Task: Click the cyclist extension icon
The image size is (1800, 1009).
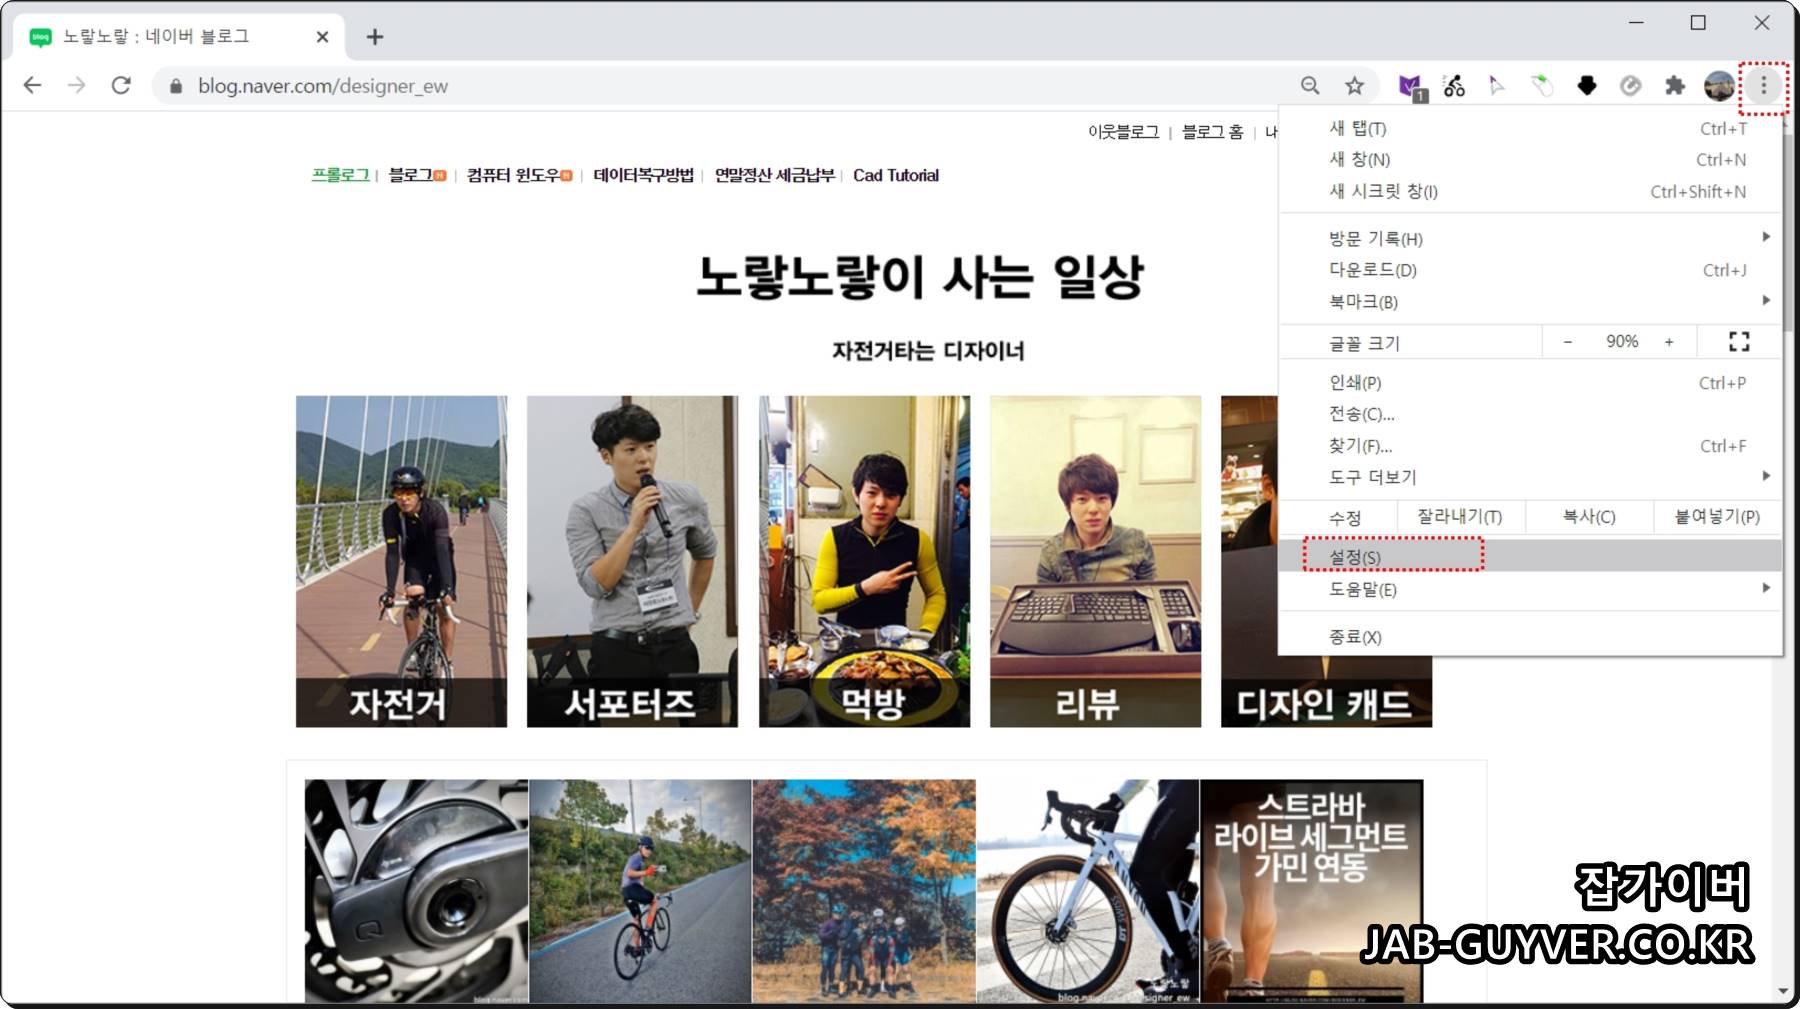Action: click(x=1453, y=86)
